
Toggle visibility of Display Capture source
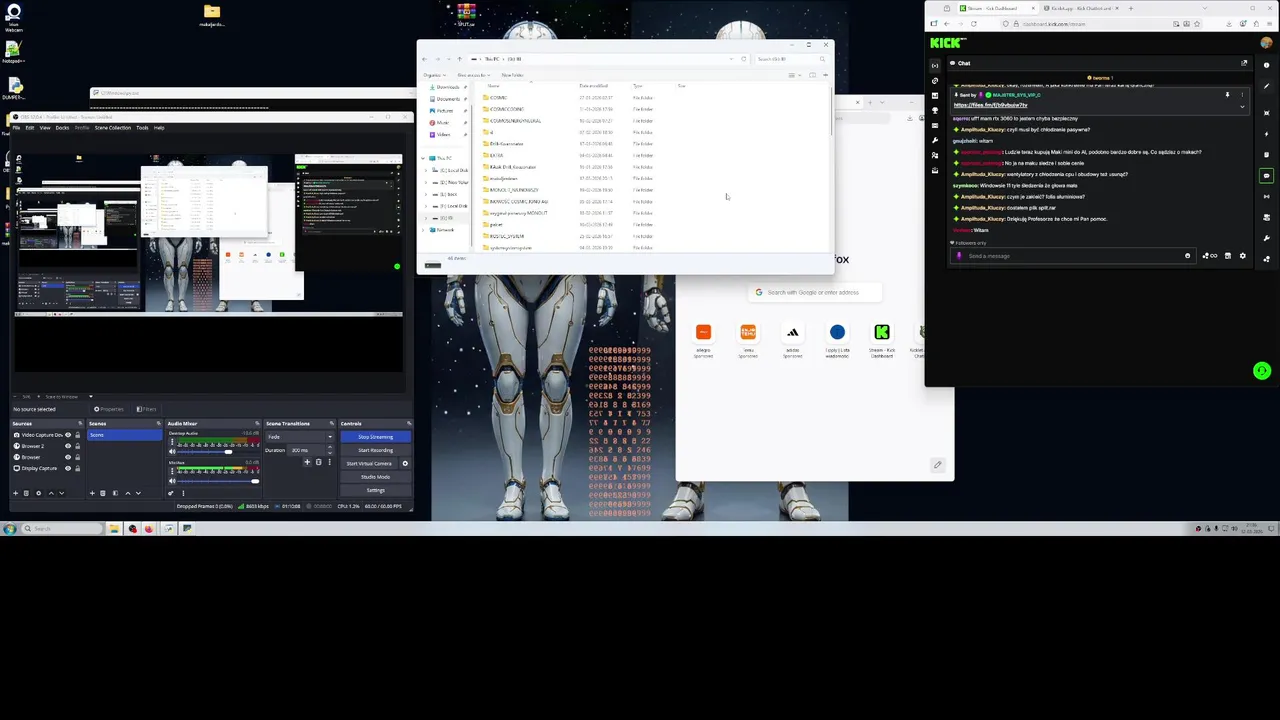point(68,468)
